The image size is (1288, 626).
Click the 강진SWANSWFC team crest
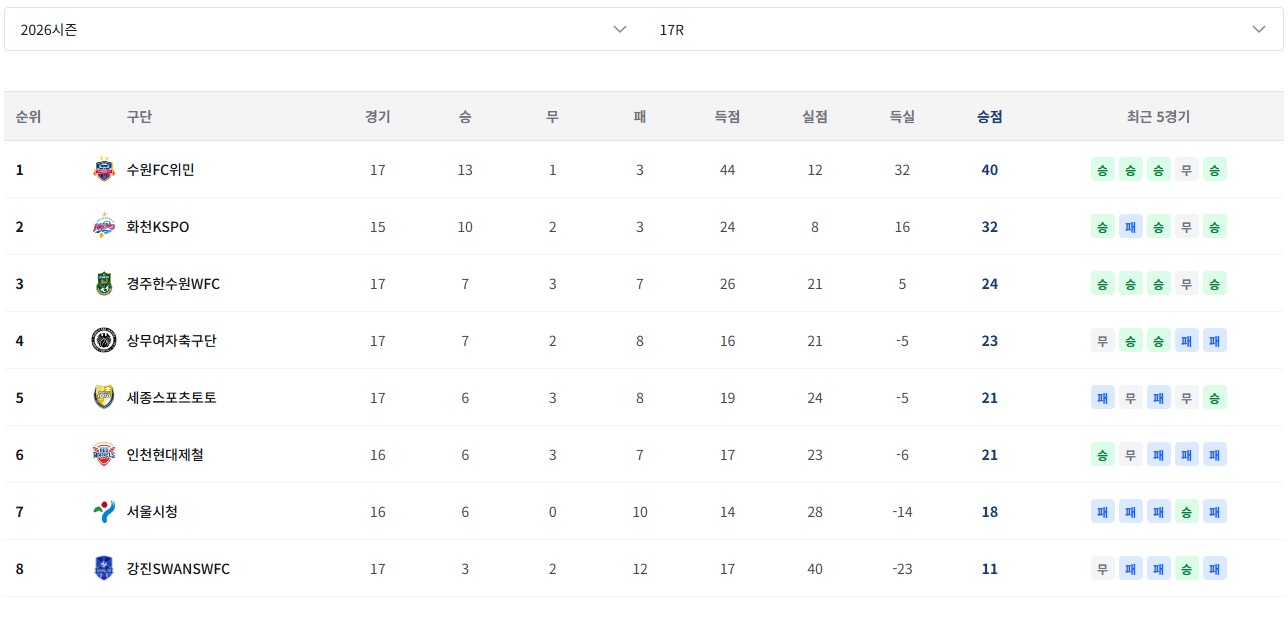pos(104,569)
